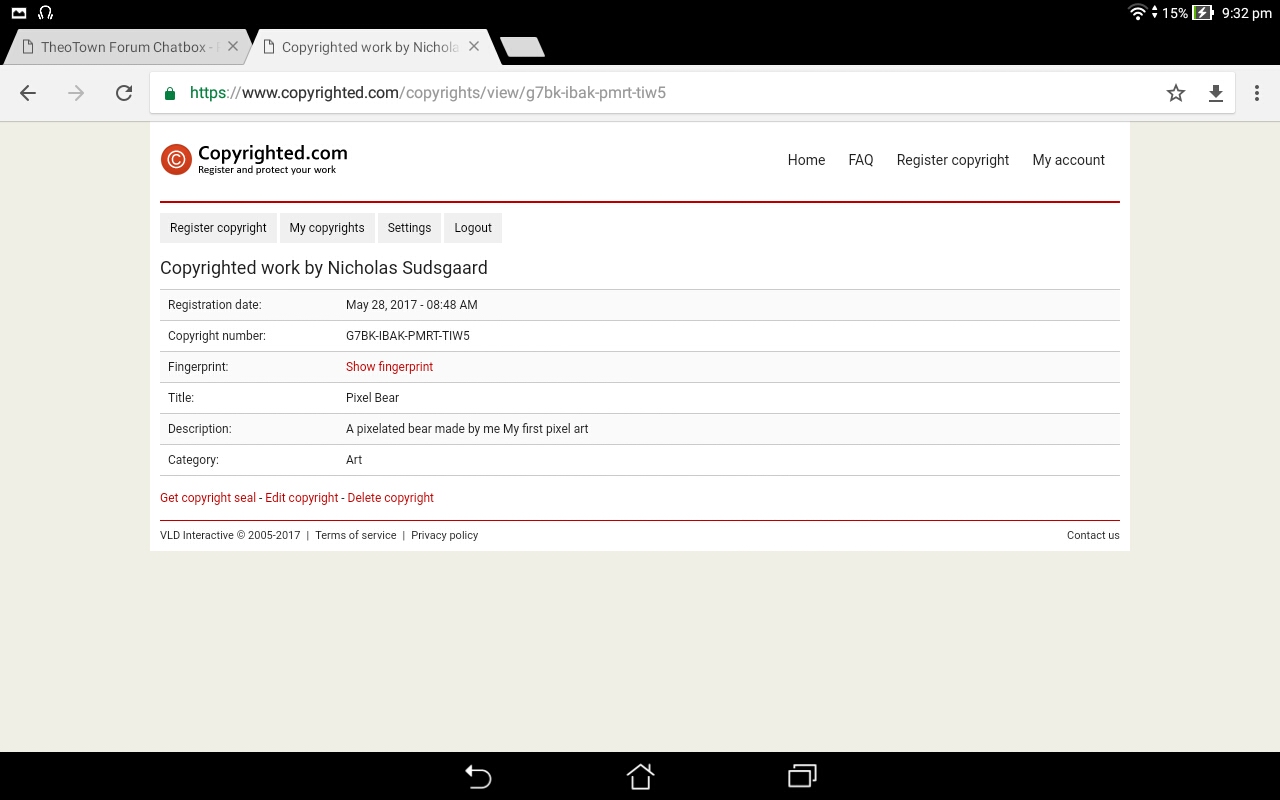Go back with the browser back arrow
Viewport: 1280px width, 800px height.
pos(28,93)
